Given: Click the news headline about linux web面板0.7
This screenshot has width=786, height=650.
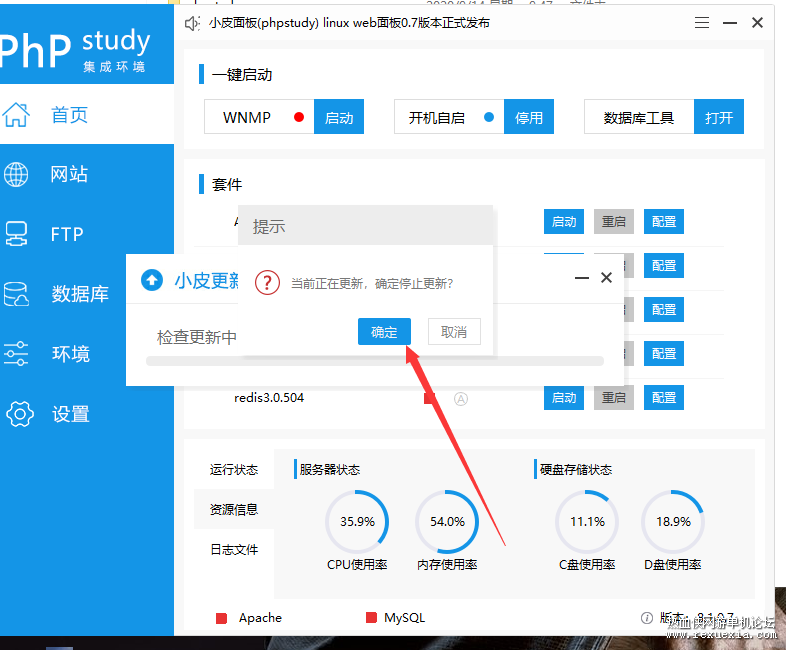Looking at the screenshot, I should pyautogui.click(x=349, y=23).
